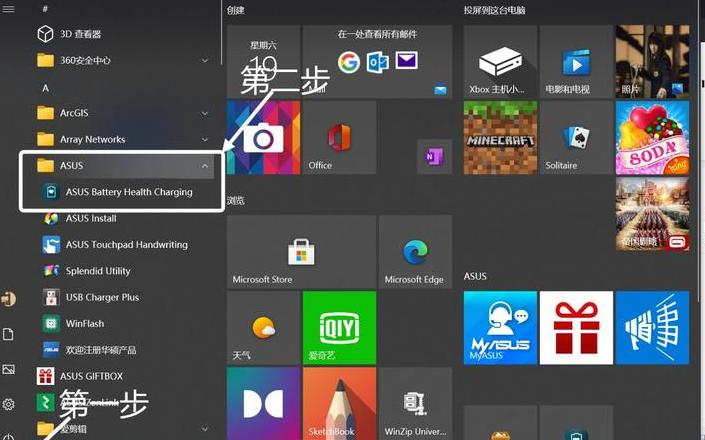Click the ASUS tile group heading
This screenshot has width=705, height=440.
pos(475,276)
